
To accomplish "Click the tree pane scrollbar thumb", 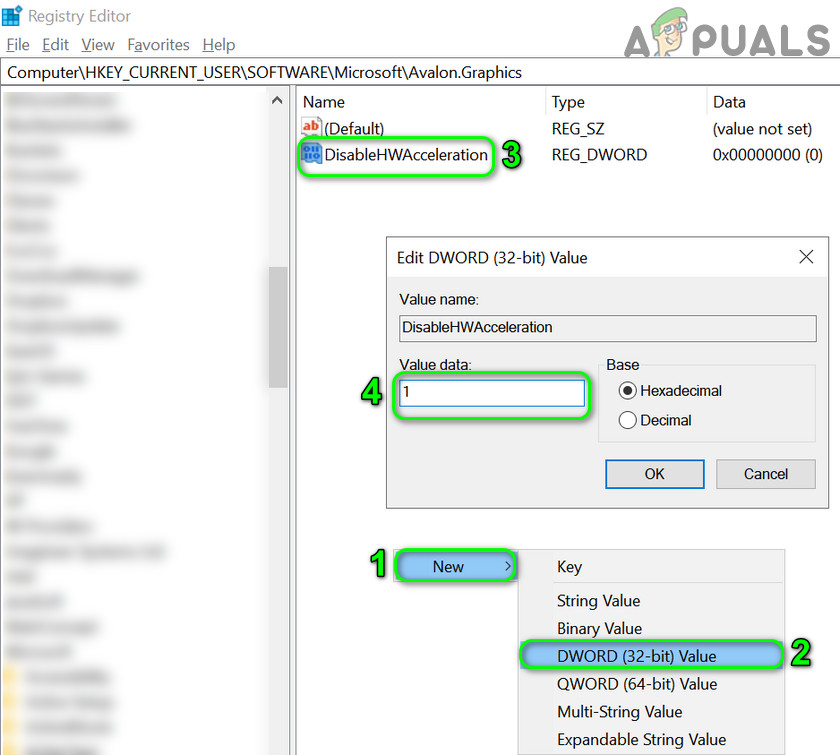I will click(278, 327).
